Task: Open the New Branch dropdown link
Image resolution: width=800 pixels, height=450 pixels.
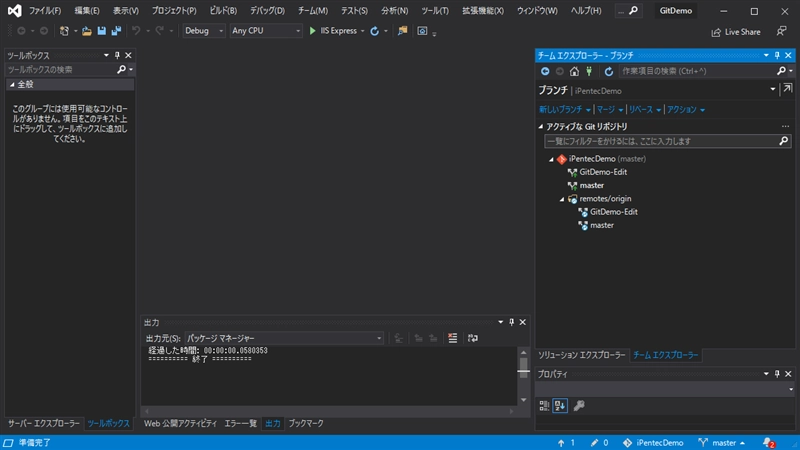Action: 565,110
